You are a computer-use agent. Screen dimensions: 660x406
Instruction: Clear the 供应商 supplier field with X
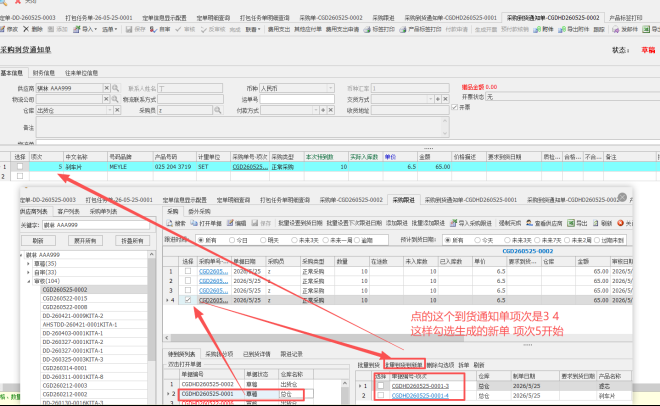tap(106, 88)
